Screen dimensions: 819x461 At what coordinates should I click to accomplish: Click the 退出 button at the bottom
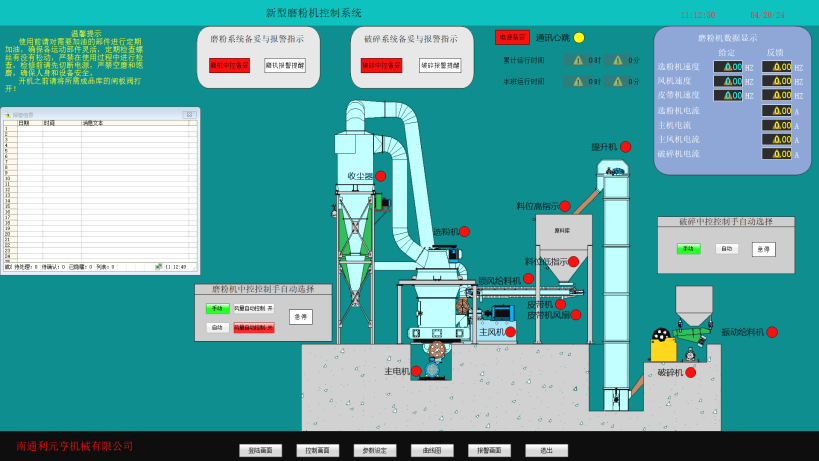546,450
